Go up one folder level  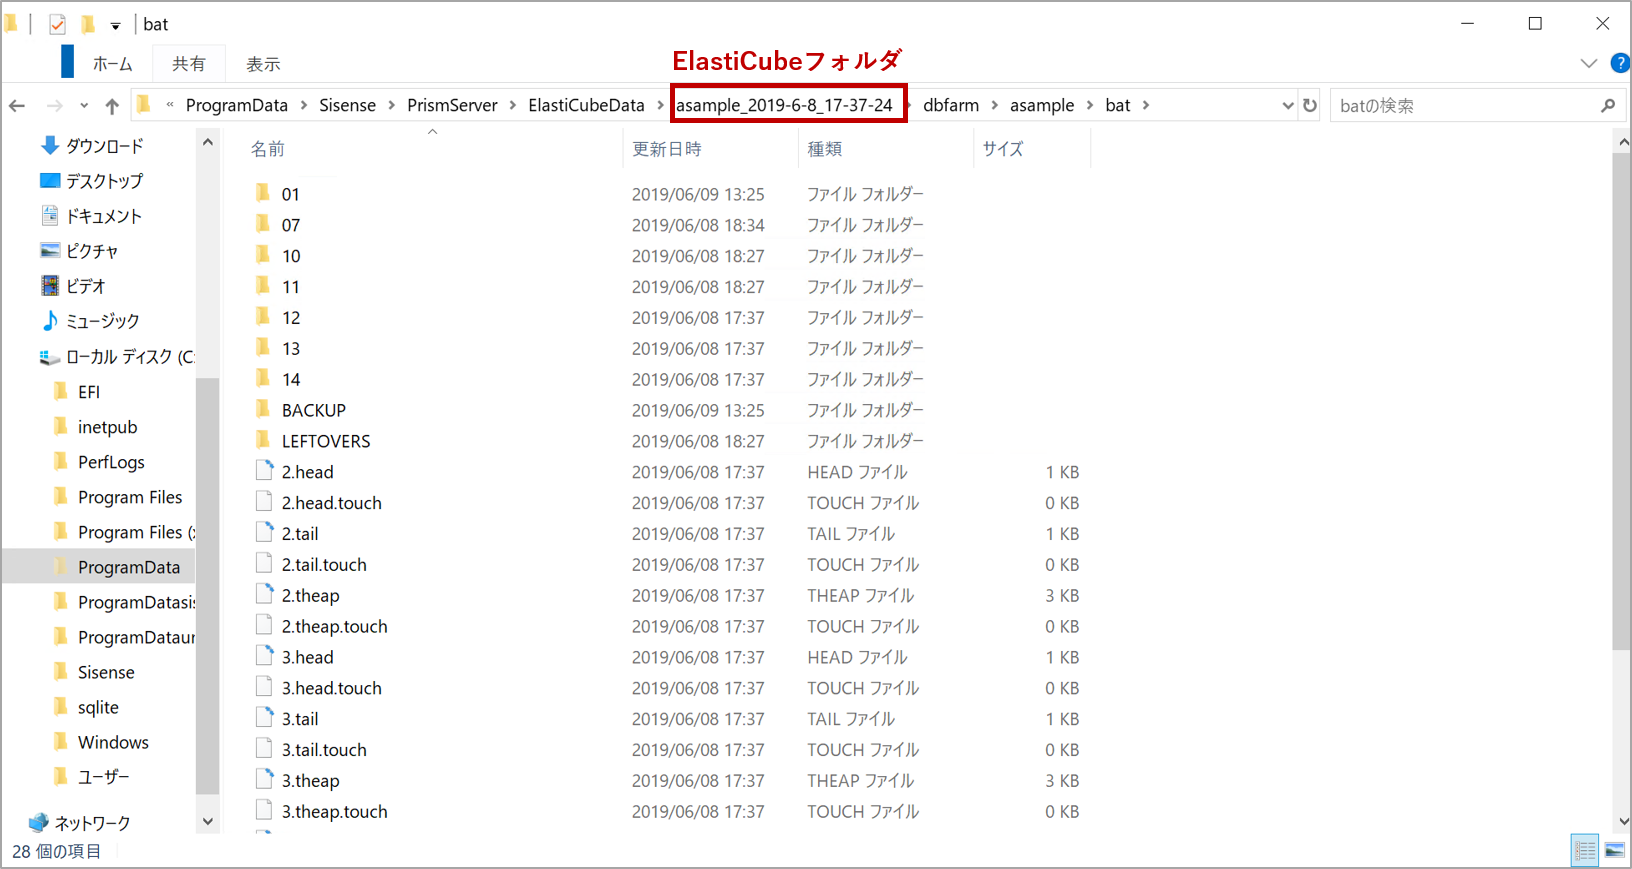112,105
